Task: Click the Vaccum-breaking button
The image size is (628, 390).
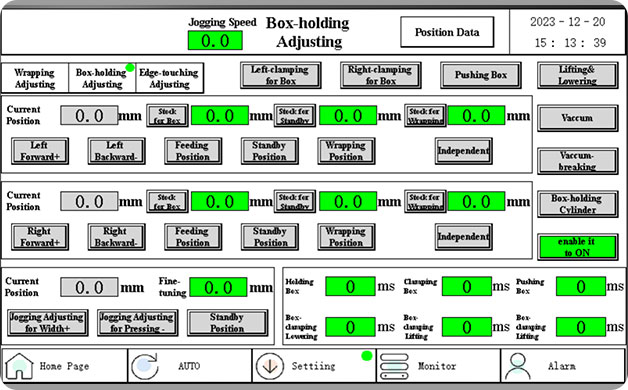Action: pyautogui.click(x=577, y=161)
